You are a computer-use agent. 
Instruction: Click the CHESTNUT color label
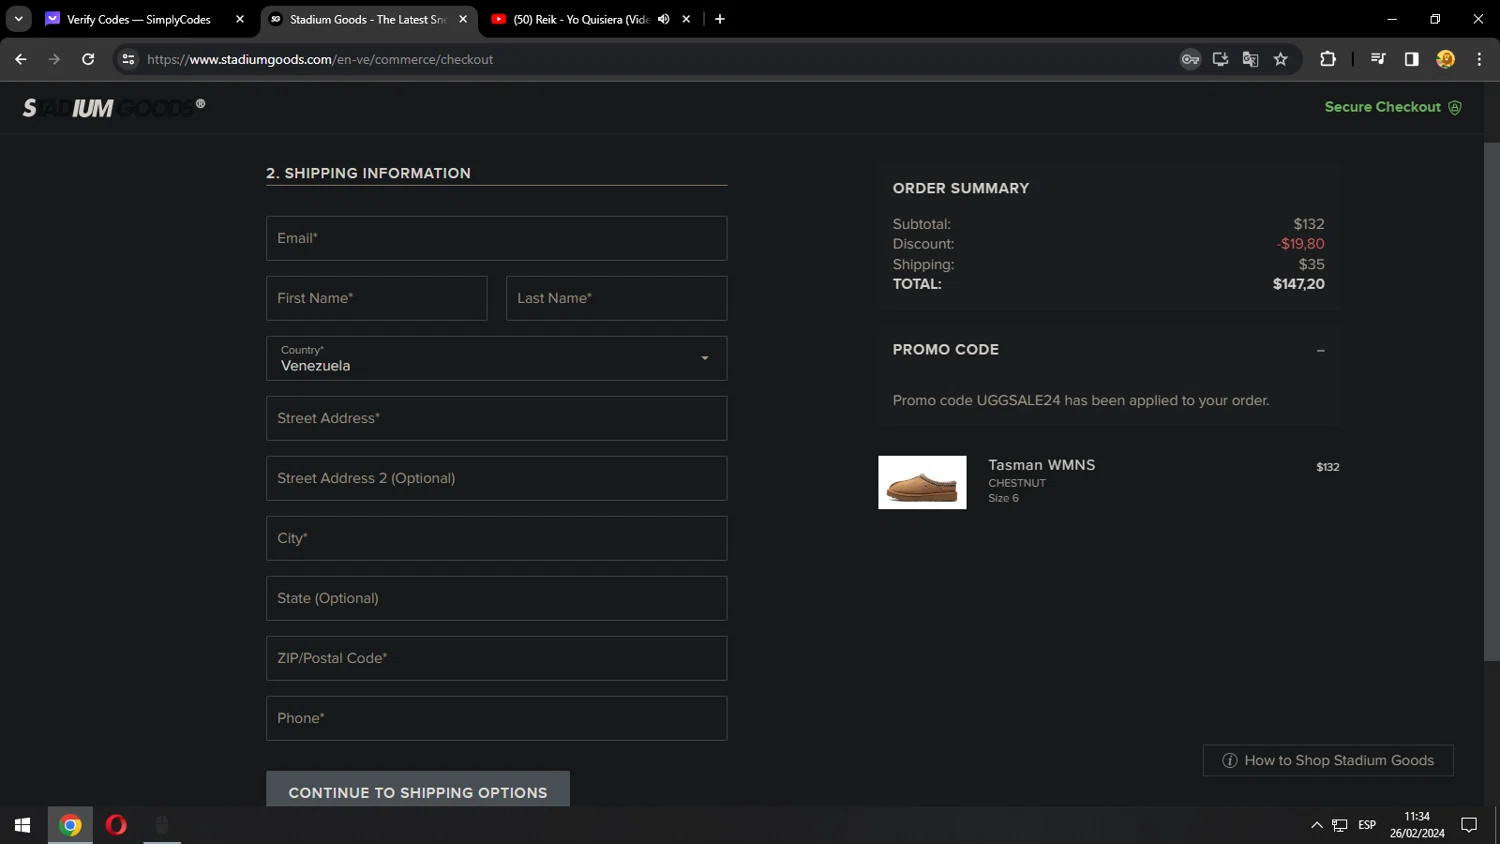[1017, 483]
